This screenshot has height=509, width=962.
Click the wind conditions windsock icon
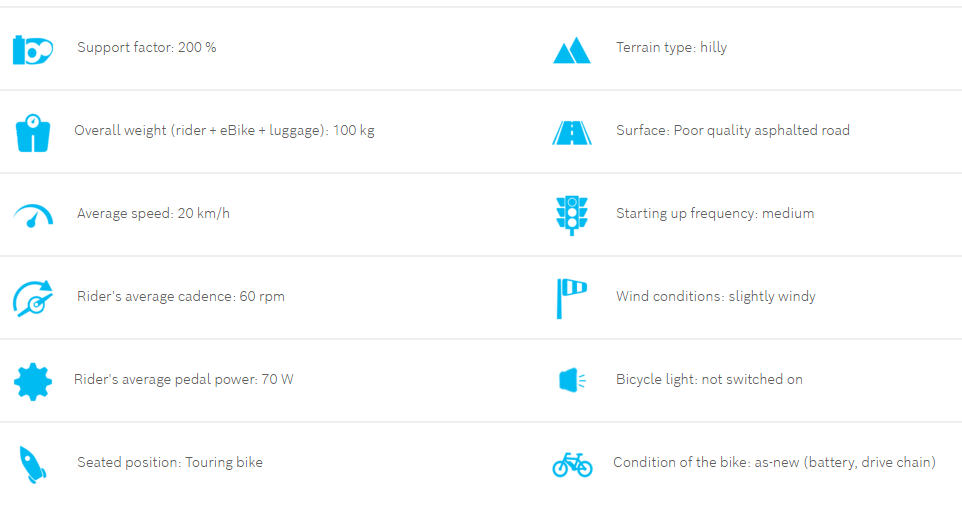[572, 299]
